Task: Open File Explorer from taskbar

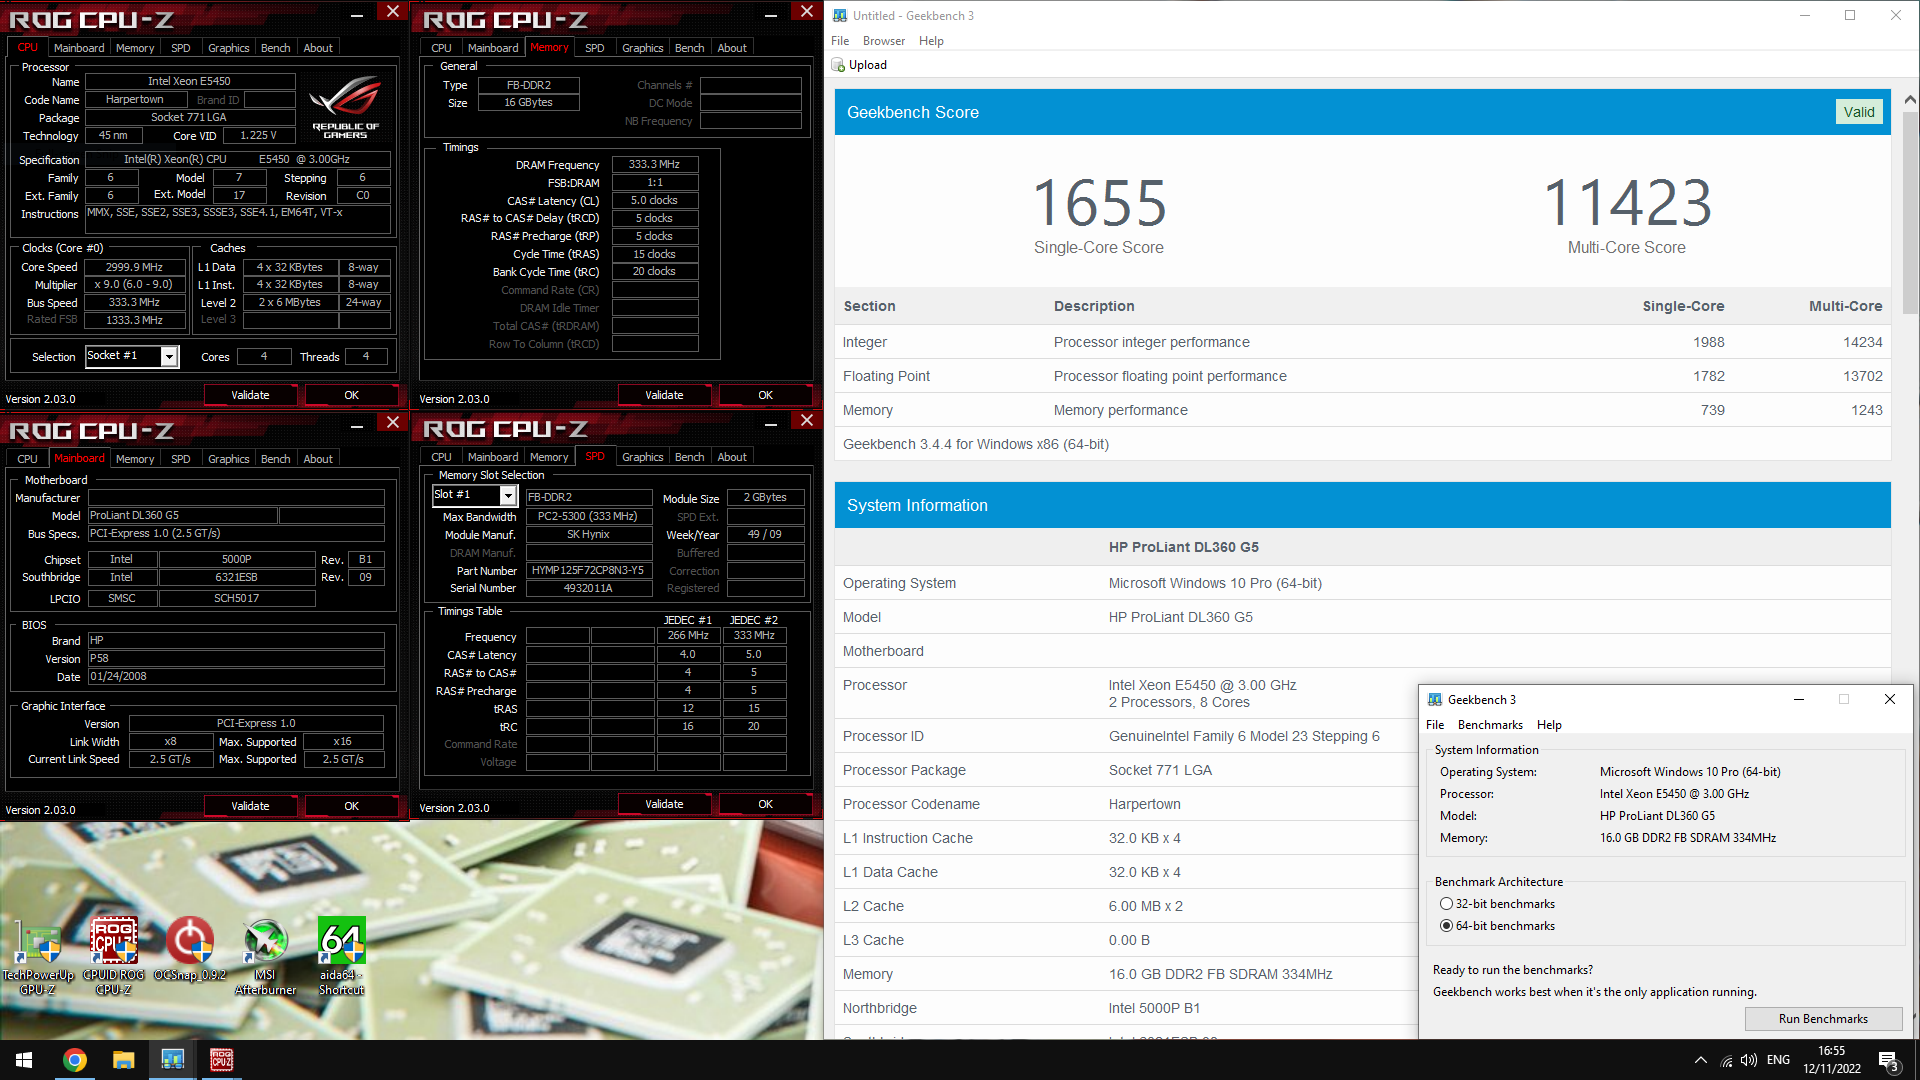Action: pyautogui.click(x=123, y=1060)
